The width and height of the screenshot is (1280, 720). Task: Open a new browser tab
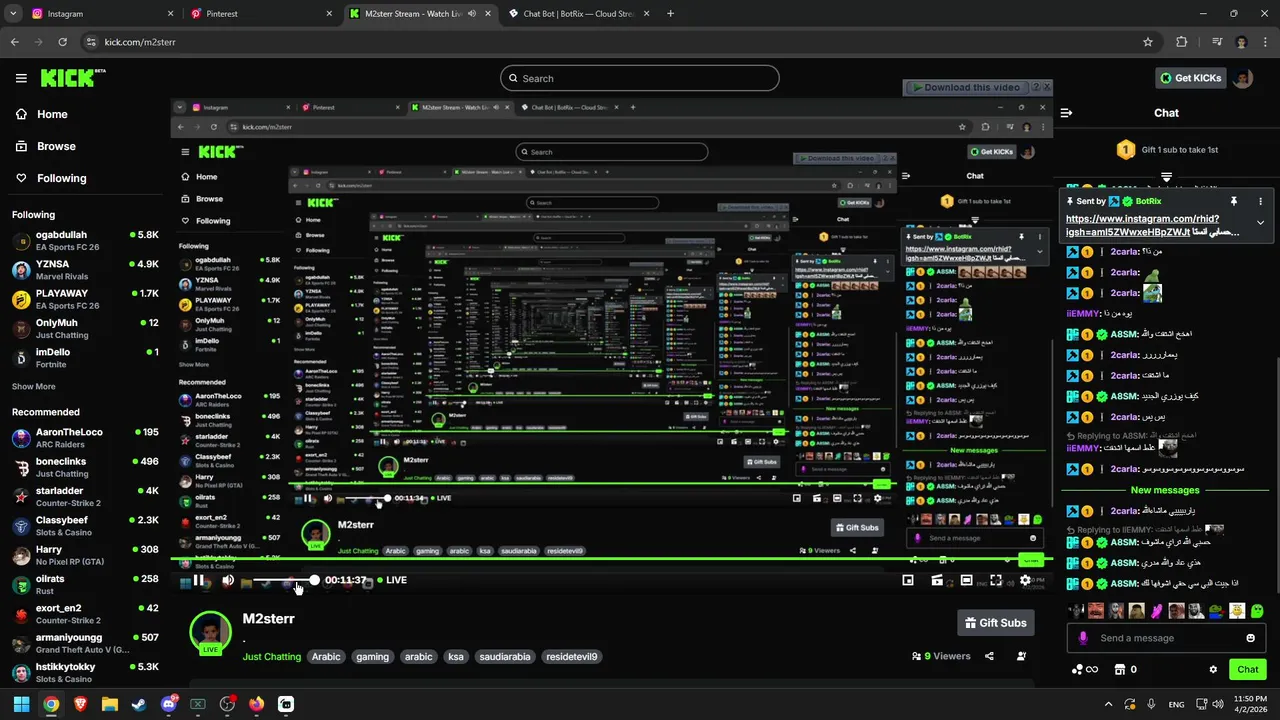[x=670, y=14]
